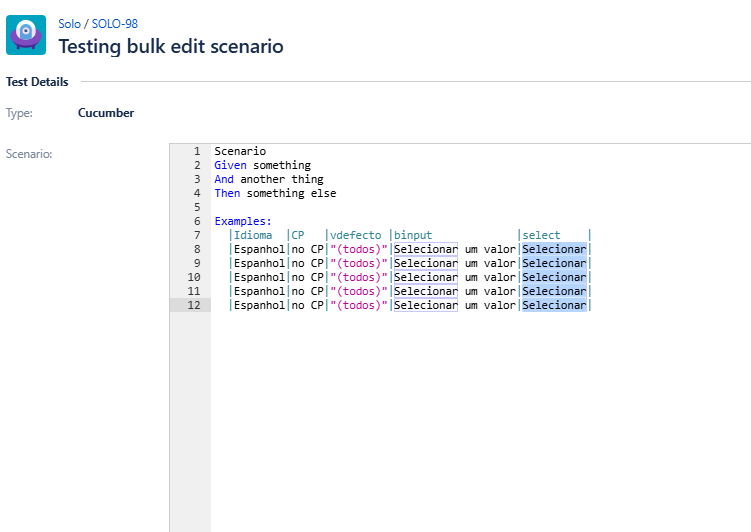Click the Idioma column header cell

pyautogui.click(x=253, y=235)
